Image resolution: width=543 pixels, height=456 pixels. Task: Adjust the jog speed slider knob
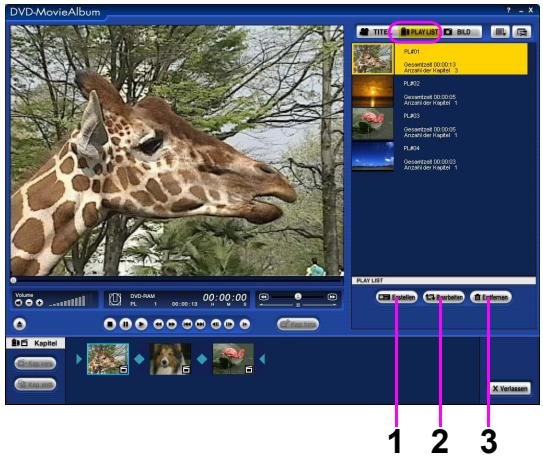click(298, 297)
